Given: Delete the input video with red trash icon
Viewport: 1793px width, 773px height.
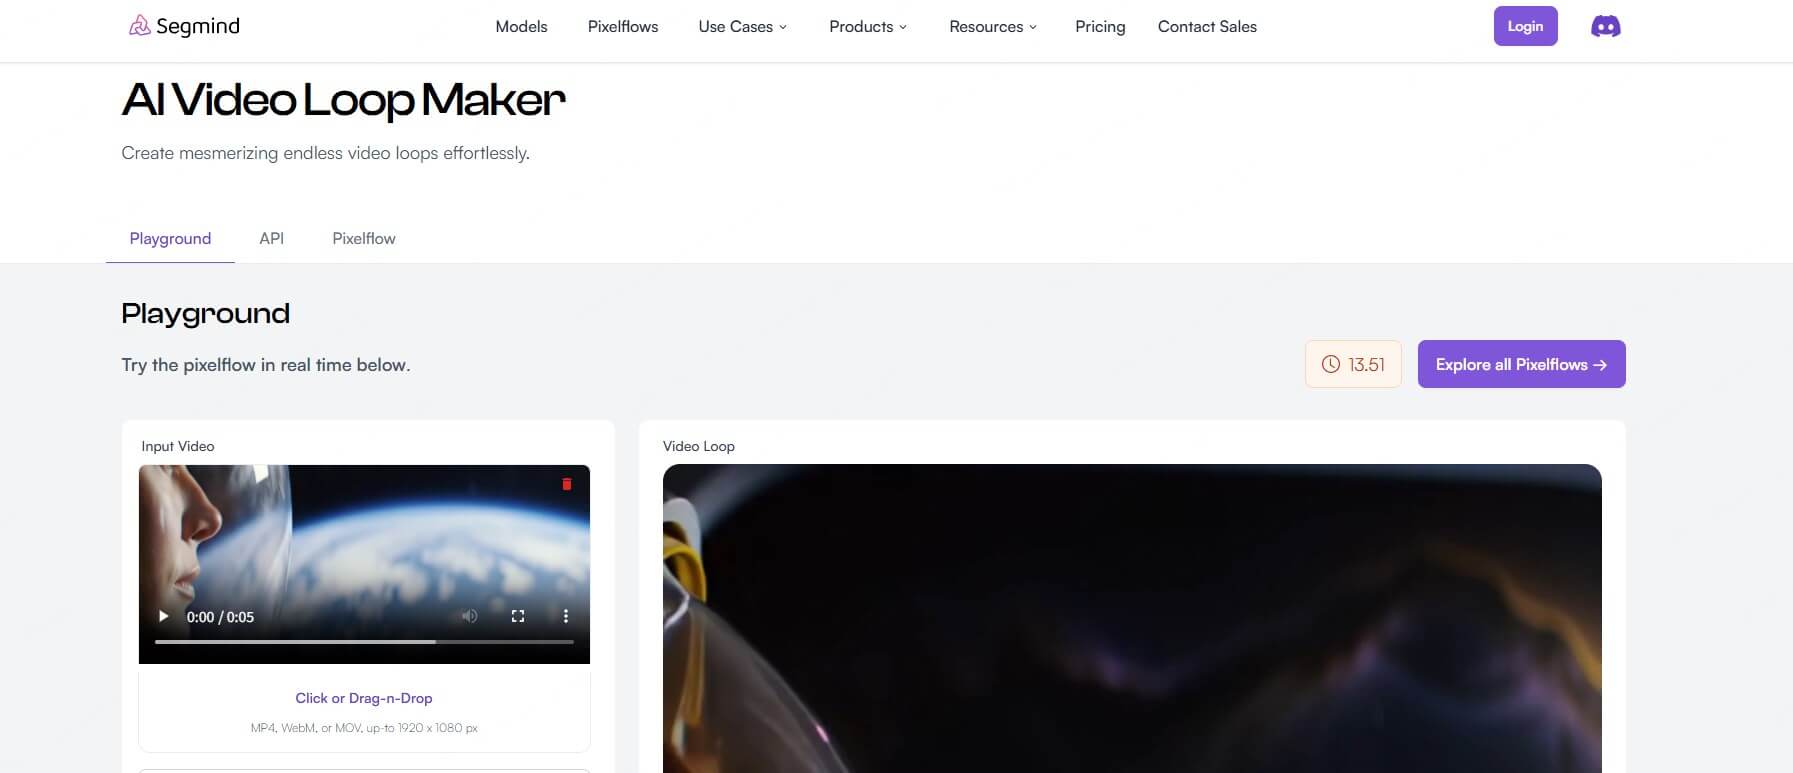Looking at the screenshot, I should [566, 484].
